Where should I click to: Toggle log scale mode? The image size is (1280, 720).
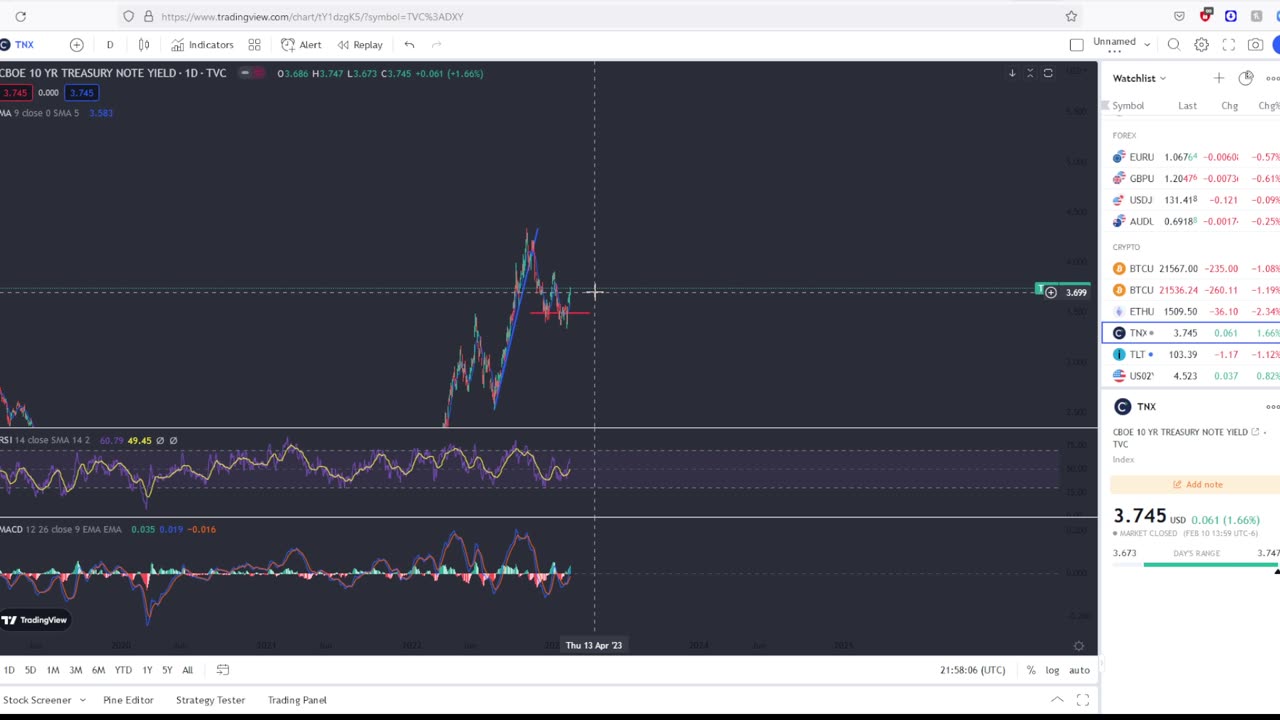click(1052, 670)
